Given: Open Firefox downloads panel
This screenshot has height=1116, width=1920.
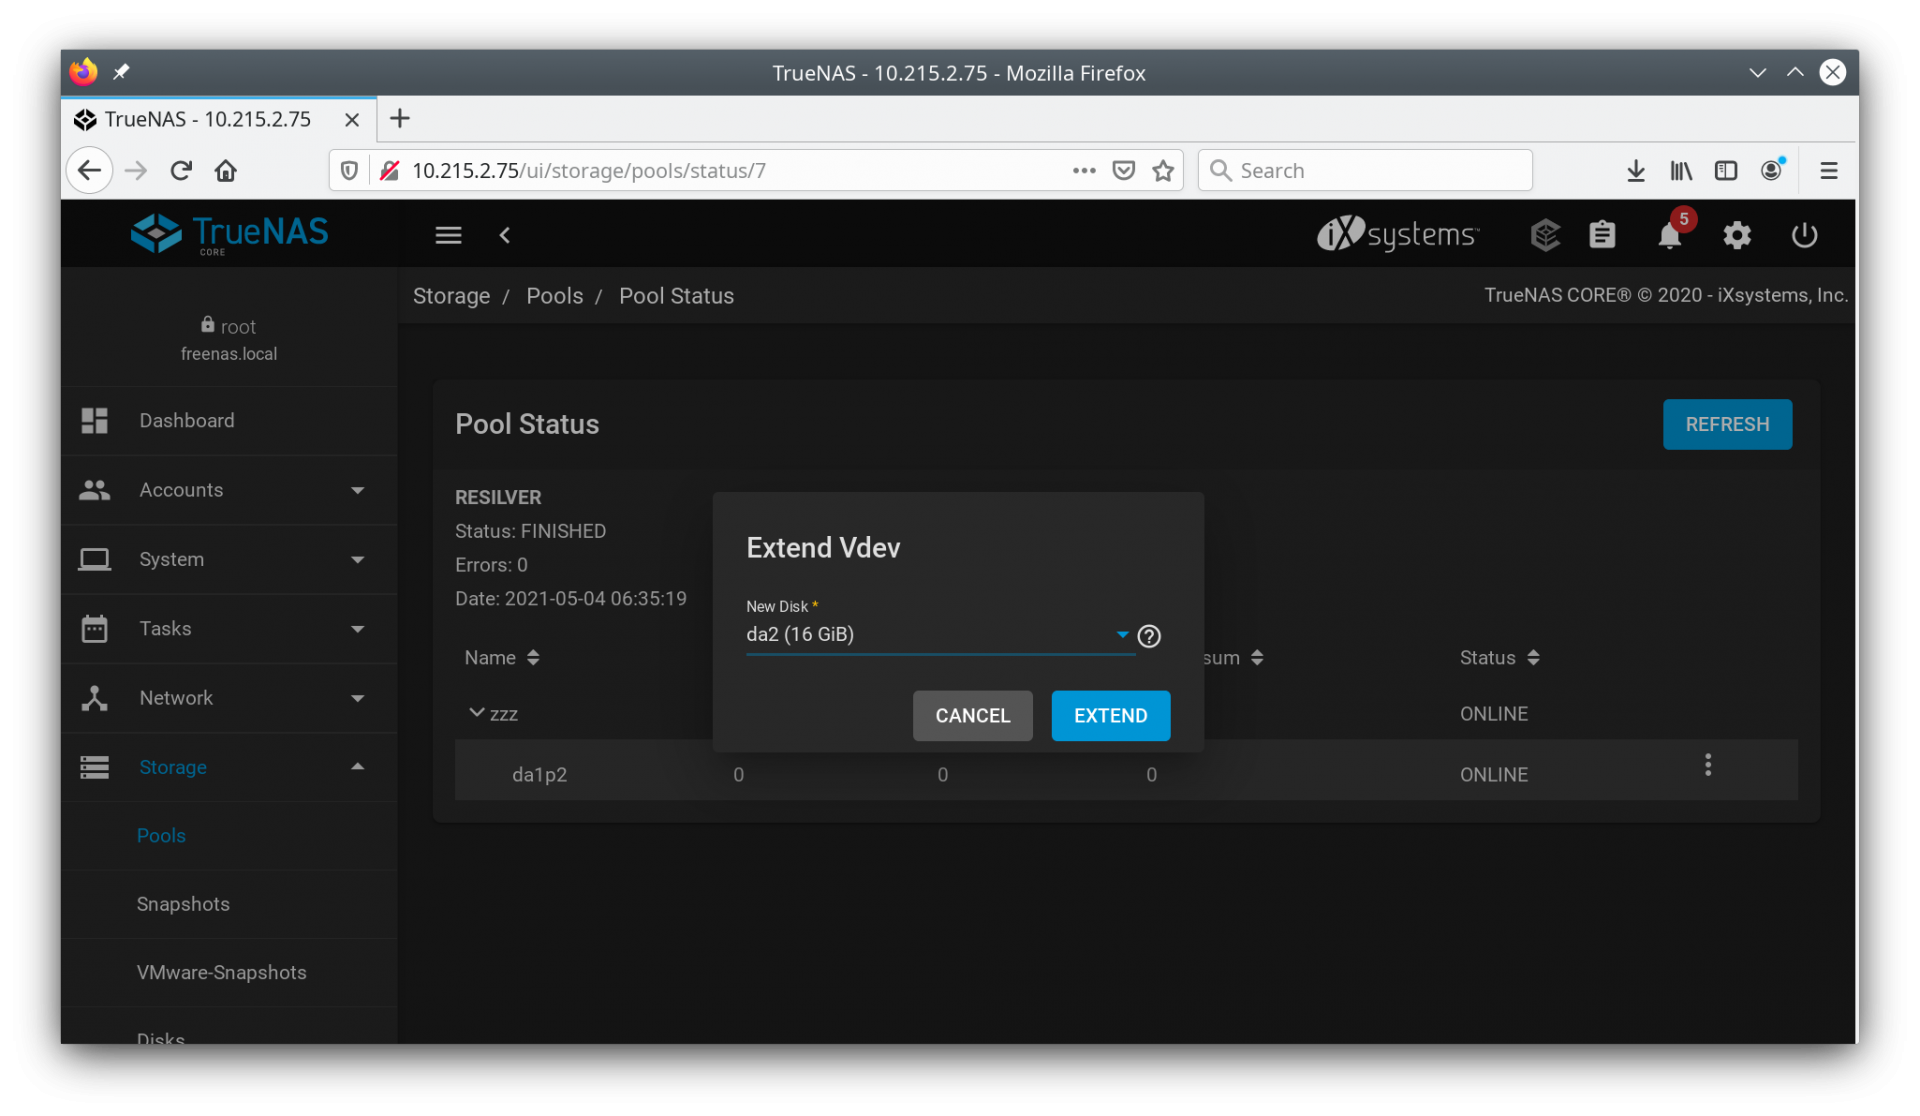Looking at the screenshot, I should [1636, 171].
